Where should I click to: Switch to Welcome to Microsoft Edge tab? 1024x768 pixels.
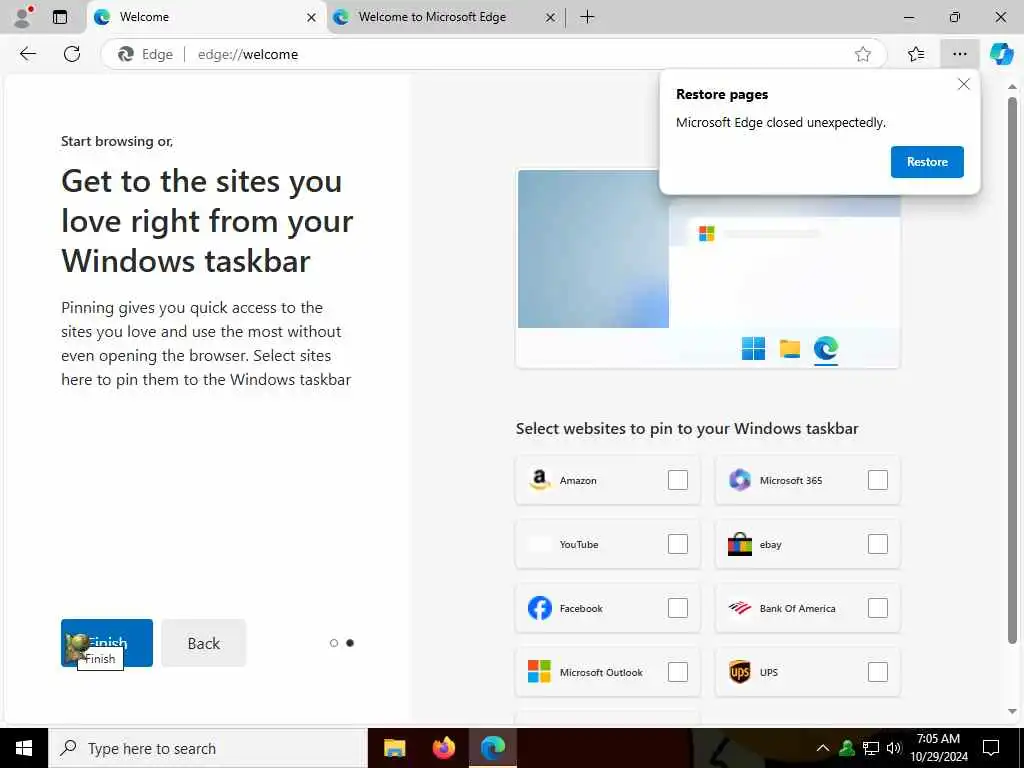[445, 17]
